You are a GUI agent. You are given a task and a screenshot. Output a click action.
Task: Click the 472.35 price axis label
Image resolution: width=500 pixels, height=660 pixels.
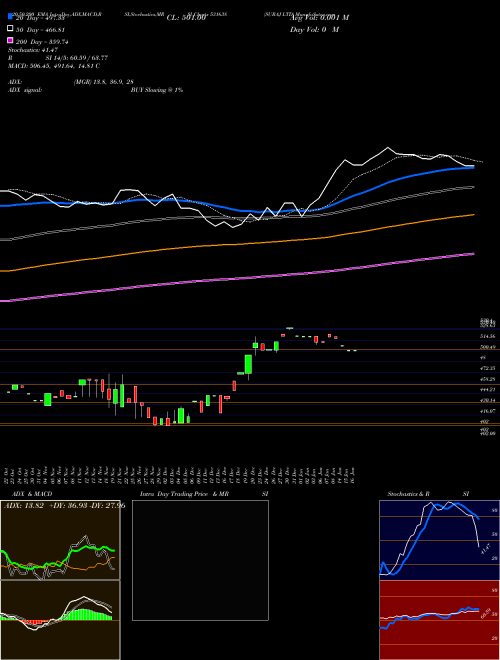click(488, 368)
